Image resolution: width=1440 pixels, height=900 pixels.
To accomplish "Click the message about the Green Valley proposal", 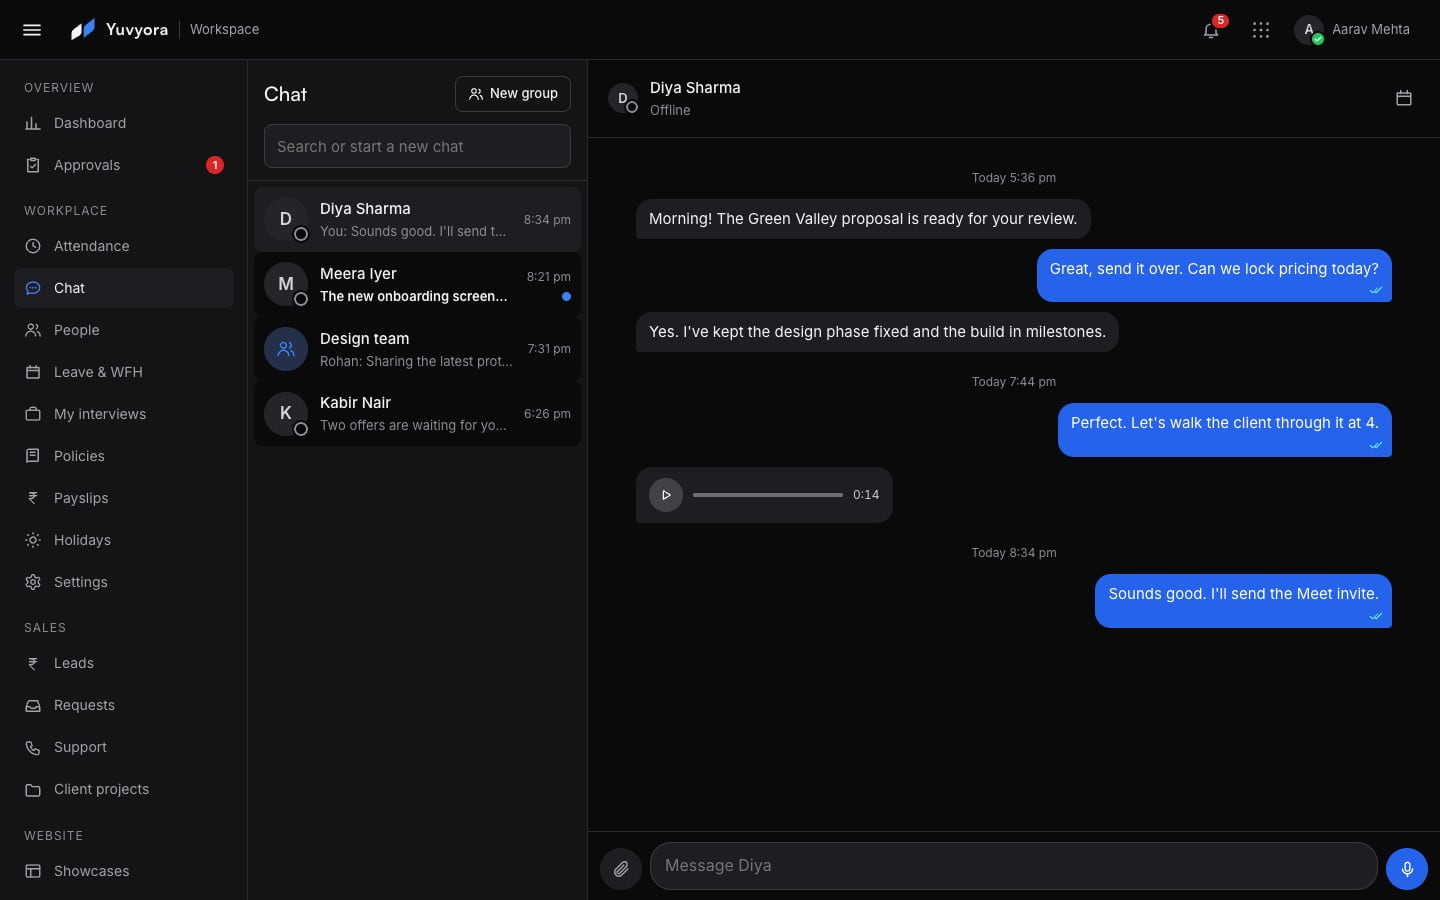I will point(863,219).
